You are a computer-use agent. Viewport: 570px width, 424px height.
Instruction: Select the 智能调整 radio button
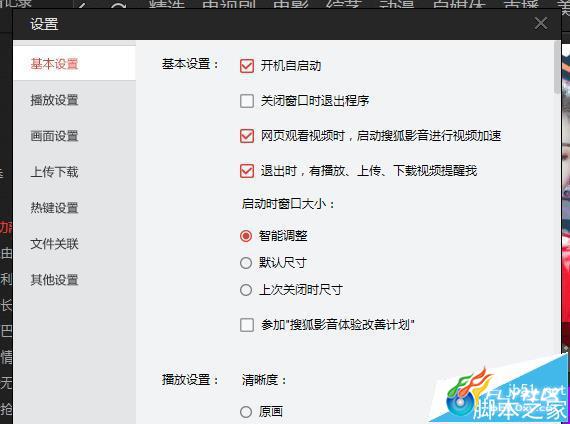(246, 236)
